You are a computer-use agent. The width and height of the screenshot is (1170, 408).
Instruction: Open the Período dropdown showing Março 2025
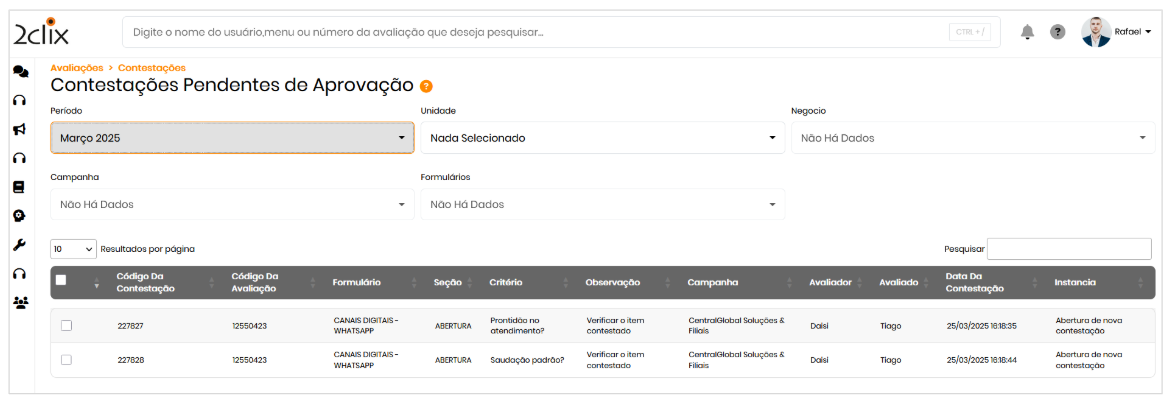pos(232,138)
